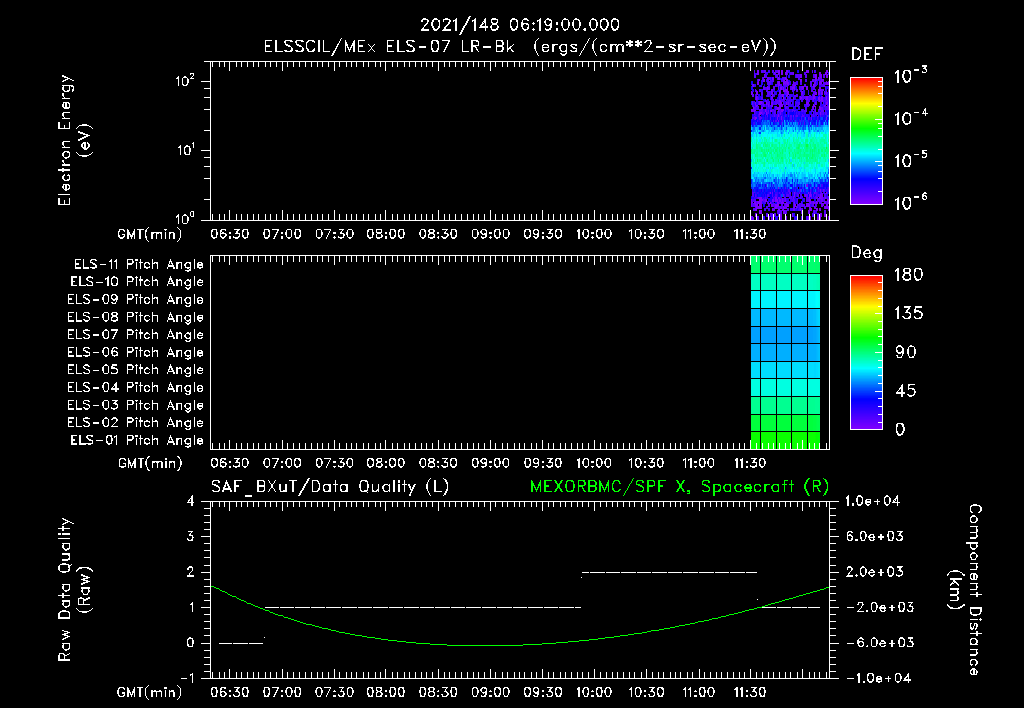This screenshot has width=1024, height=708.
Task: Click the GMT(min) label of the spectrogram panel
Action: coord(150,234)
